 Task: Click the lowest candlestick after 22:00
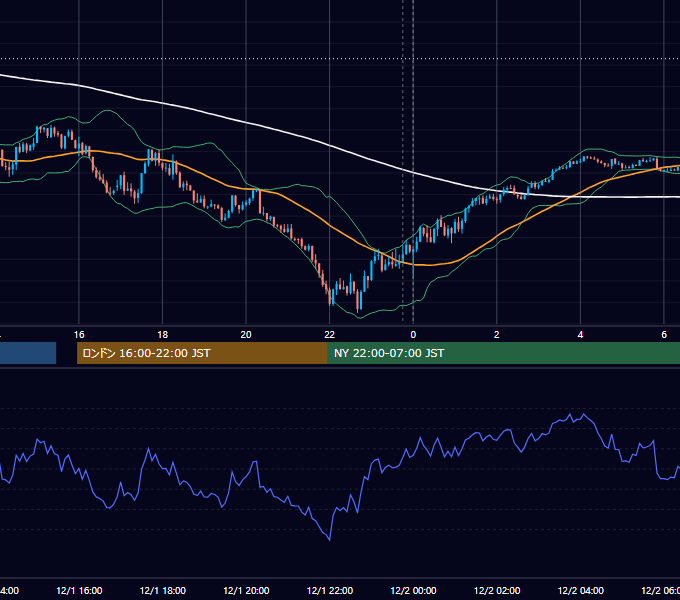click(x=358, y=301)
